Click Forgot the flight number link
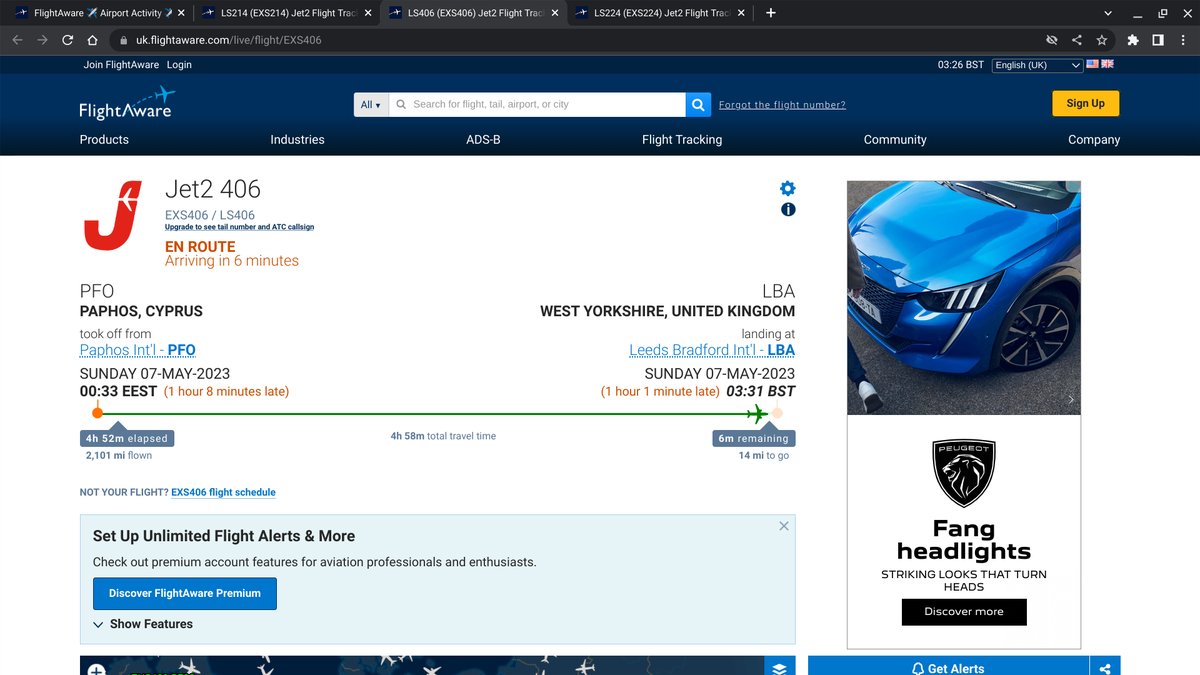Screen dimensions: 1200x675 782,104
